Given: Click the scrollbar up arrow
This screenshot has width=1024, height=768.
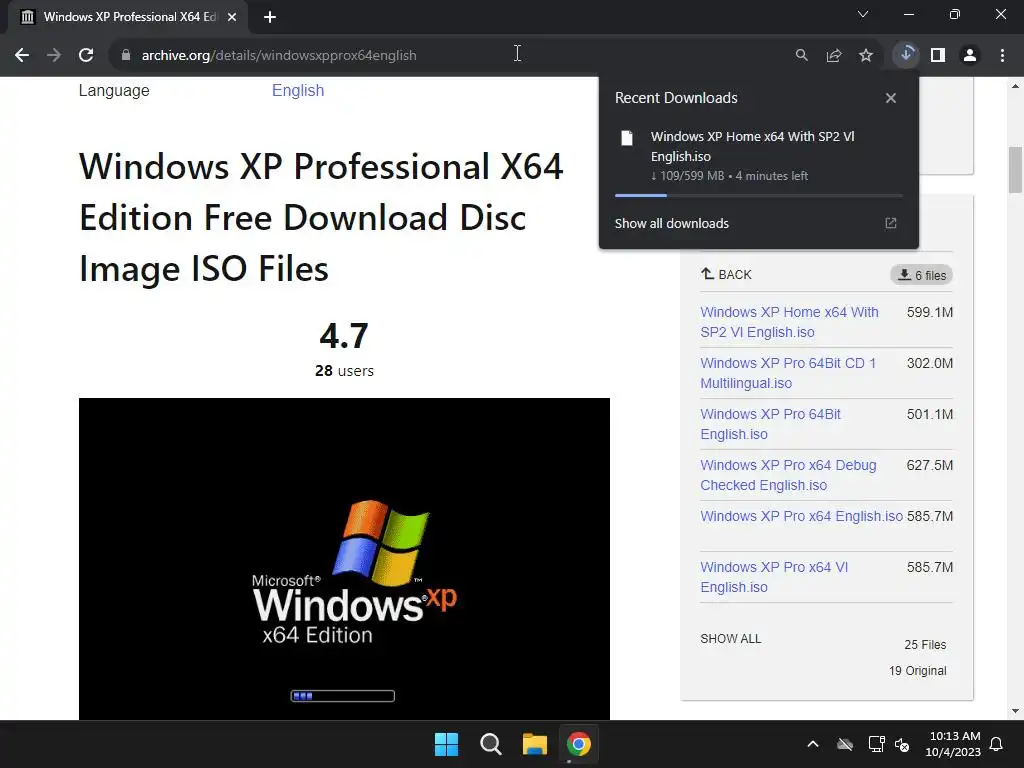Looking at the screenshot, I should (x=1015, y=86).
